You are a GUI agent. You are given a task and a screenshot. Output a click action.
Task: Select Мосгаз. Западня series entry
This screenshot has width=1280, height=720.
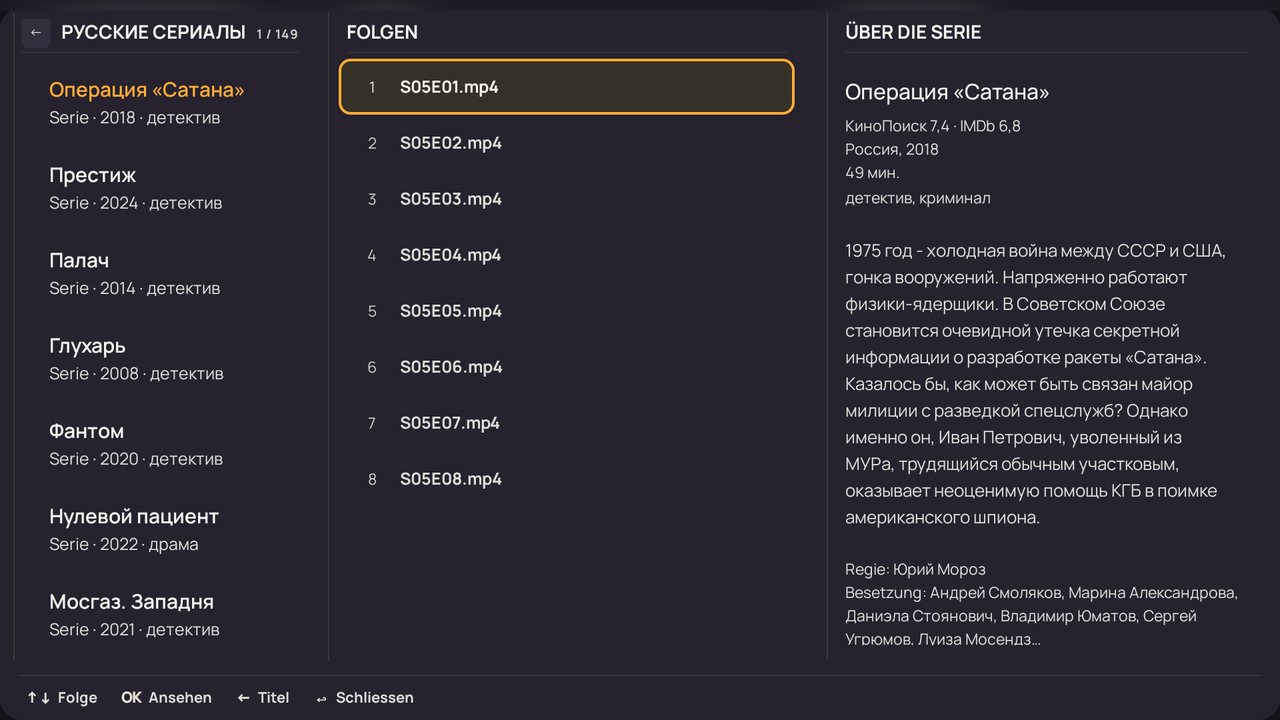coord(171,615)
